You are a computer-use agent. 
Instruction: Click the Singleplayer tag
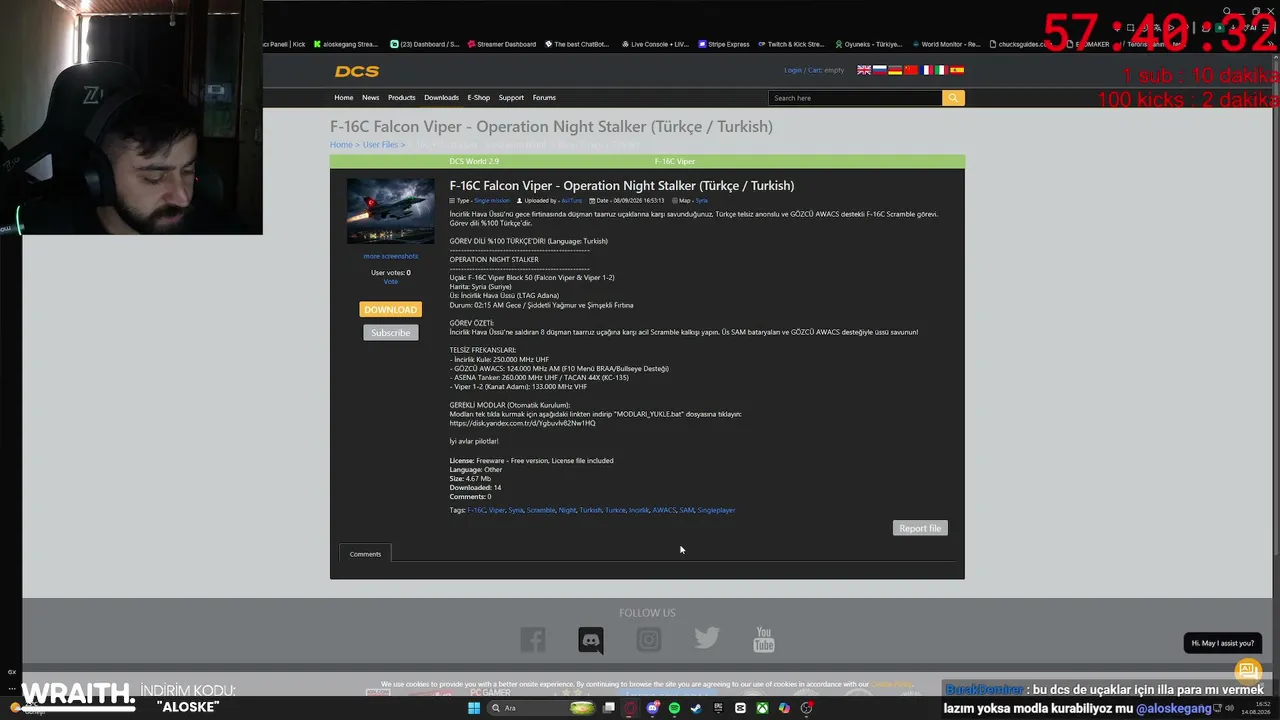[716, 510]
